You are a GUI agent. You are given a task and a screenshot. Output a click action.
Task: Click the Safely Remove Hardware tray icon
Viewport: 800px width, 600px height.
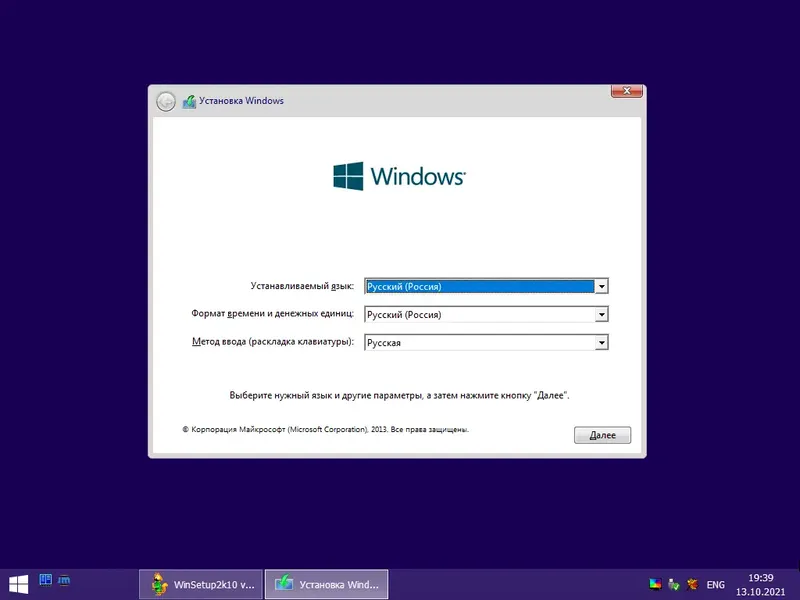[x=671, y=584]
